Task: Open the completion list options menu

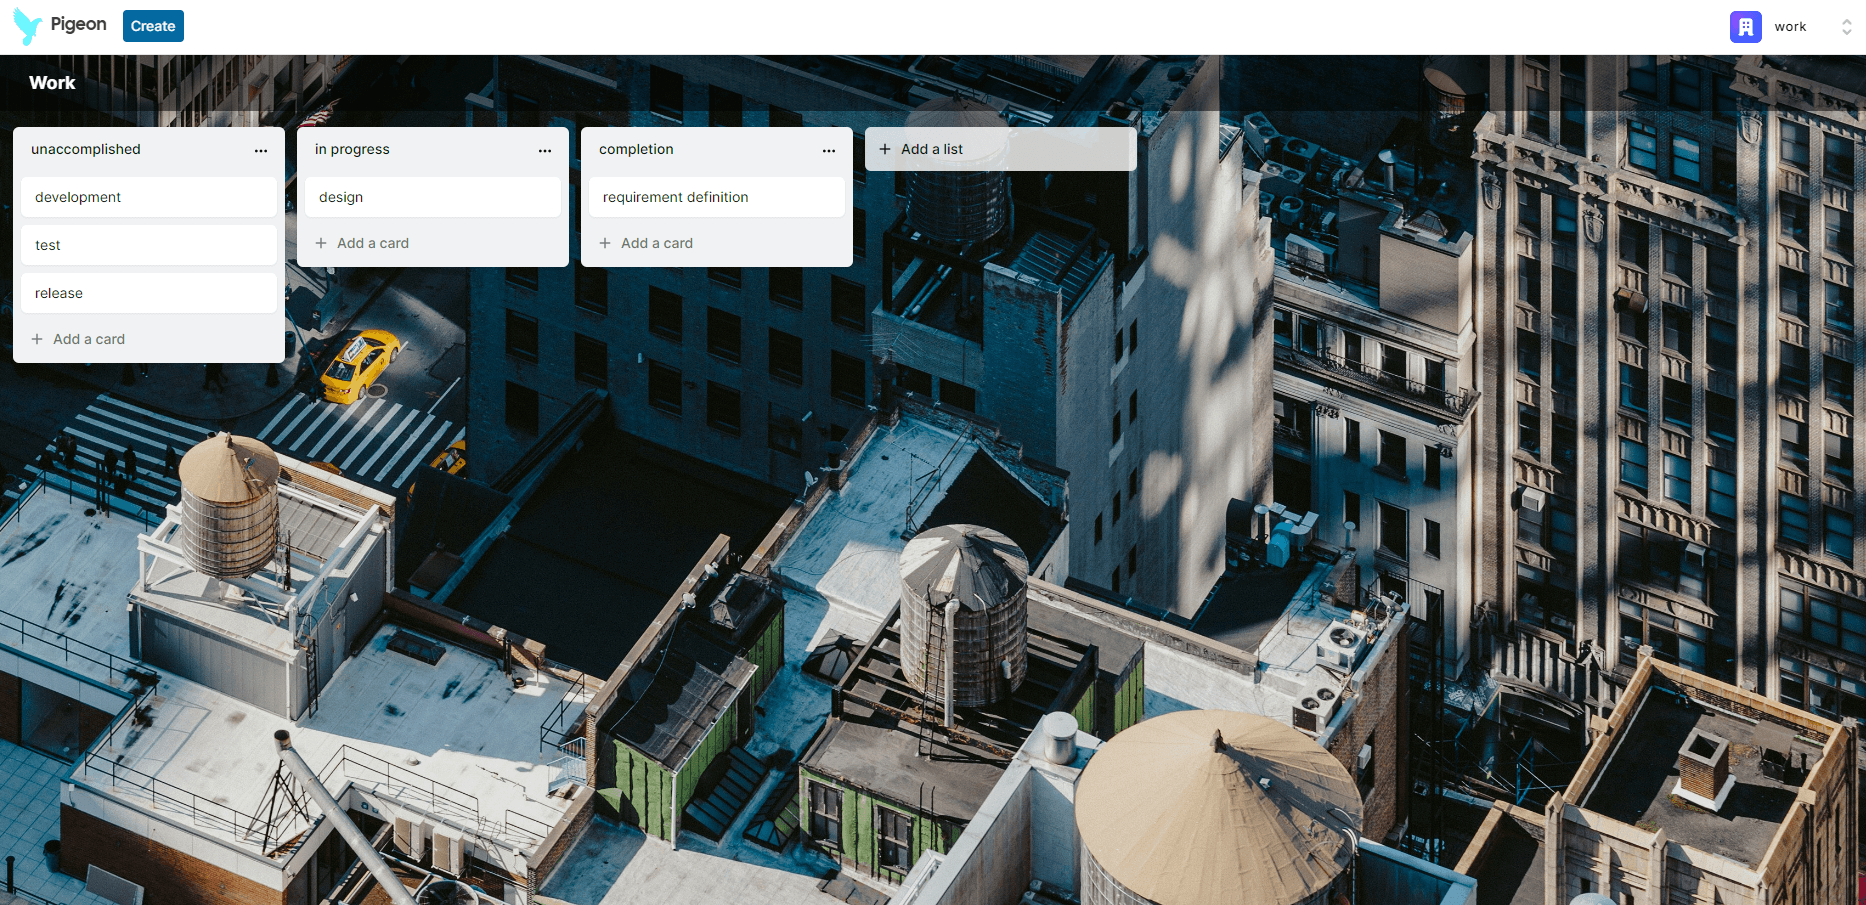Action: 829,150
